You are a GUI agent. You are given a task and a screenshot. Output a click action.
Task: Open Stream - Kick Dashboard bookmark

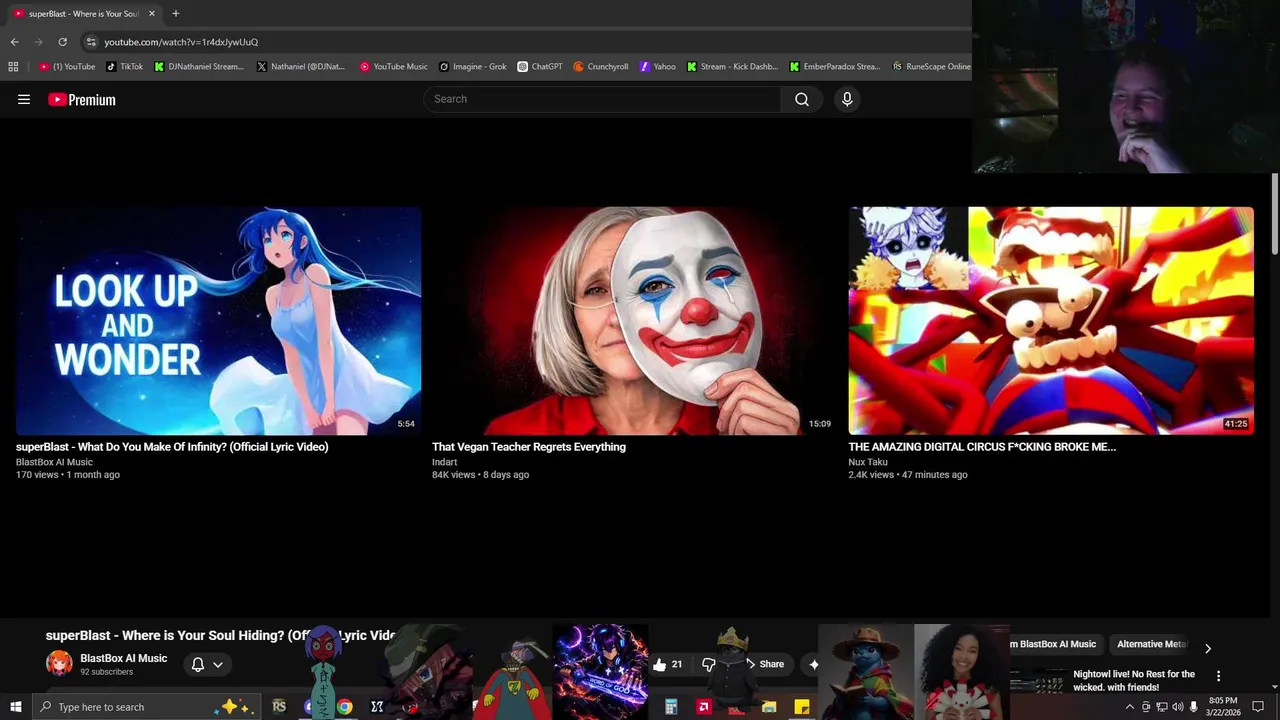732,67
